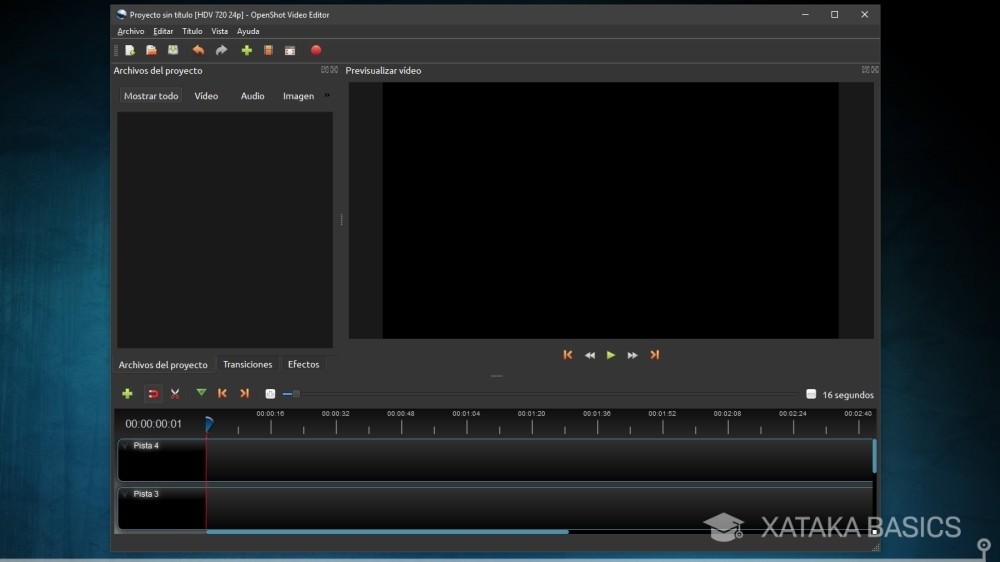This screenshot has height=562, width=1000.
Task: Click the Save Project icon
Action: point(173,50)
